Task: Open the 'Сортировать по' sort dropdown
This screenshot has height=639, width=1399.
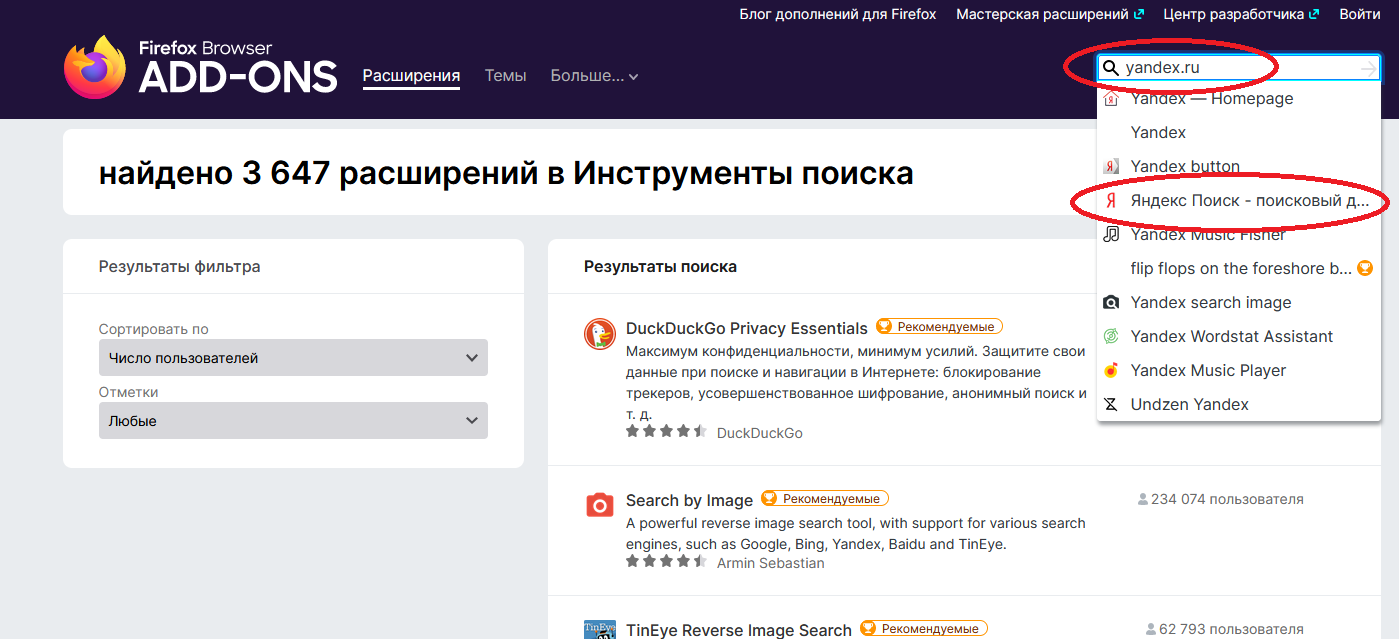Action: pos(293,358)
